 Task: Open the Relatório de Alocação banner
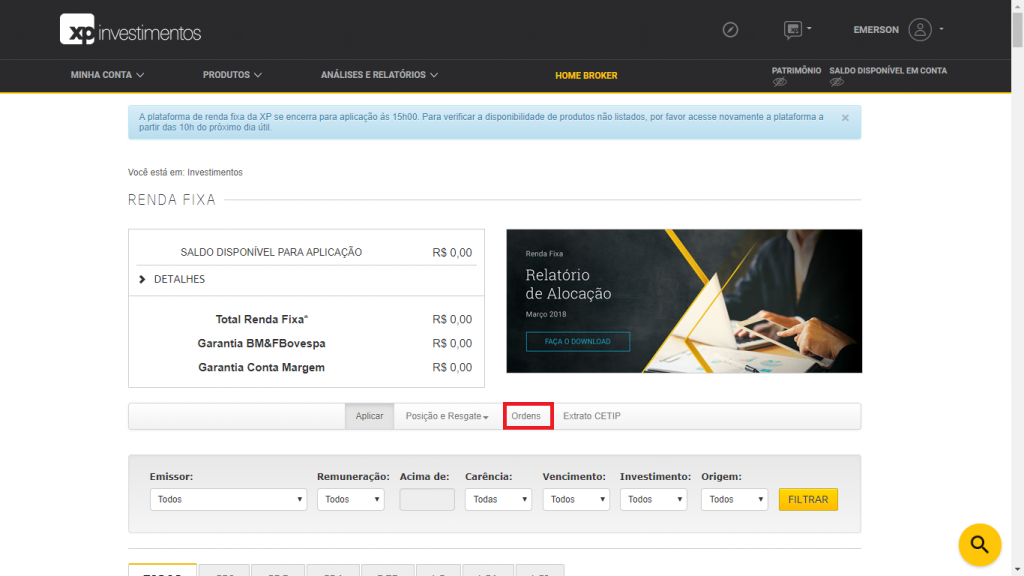684,301
